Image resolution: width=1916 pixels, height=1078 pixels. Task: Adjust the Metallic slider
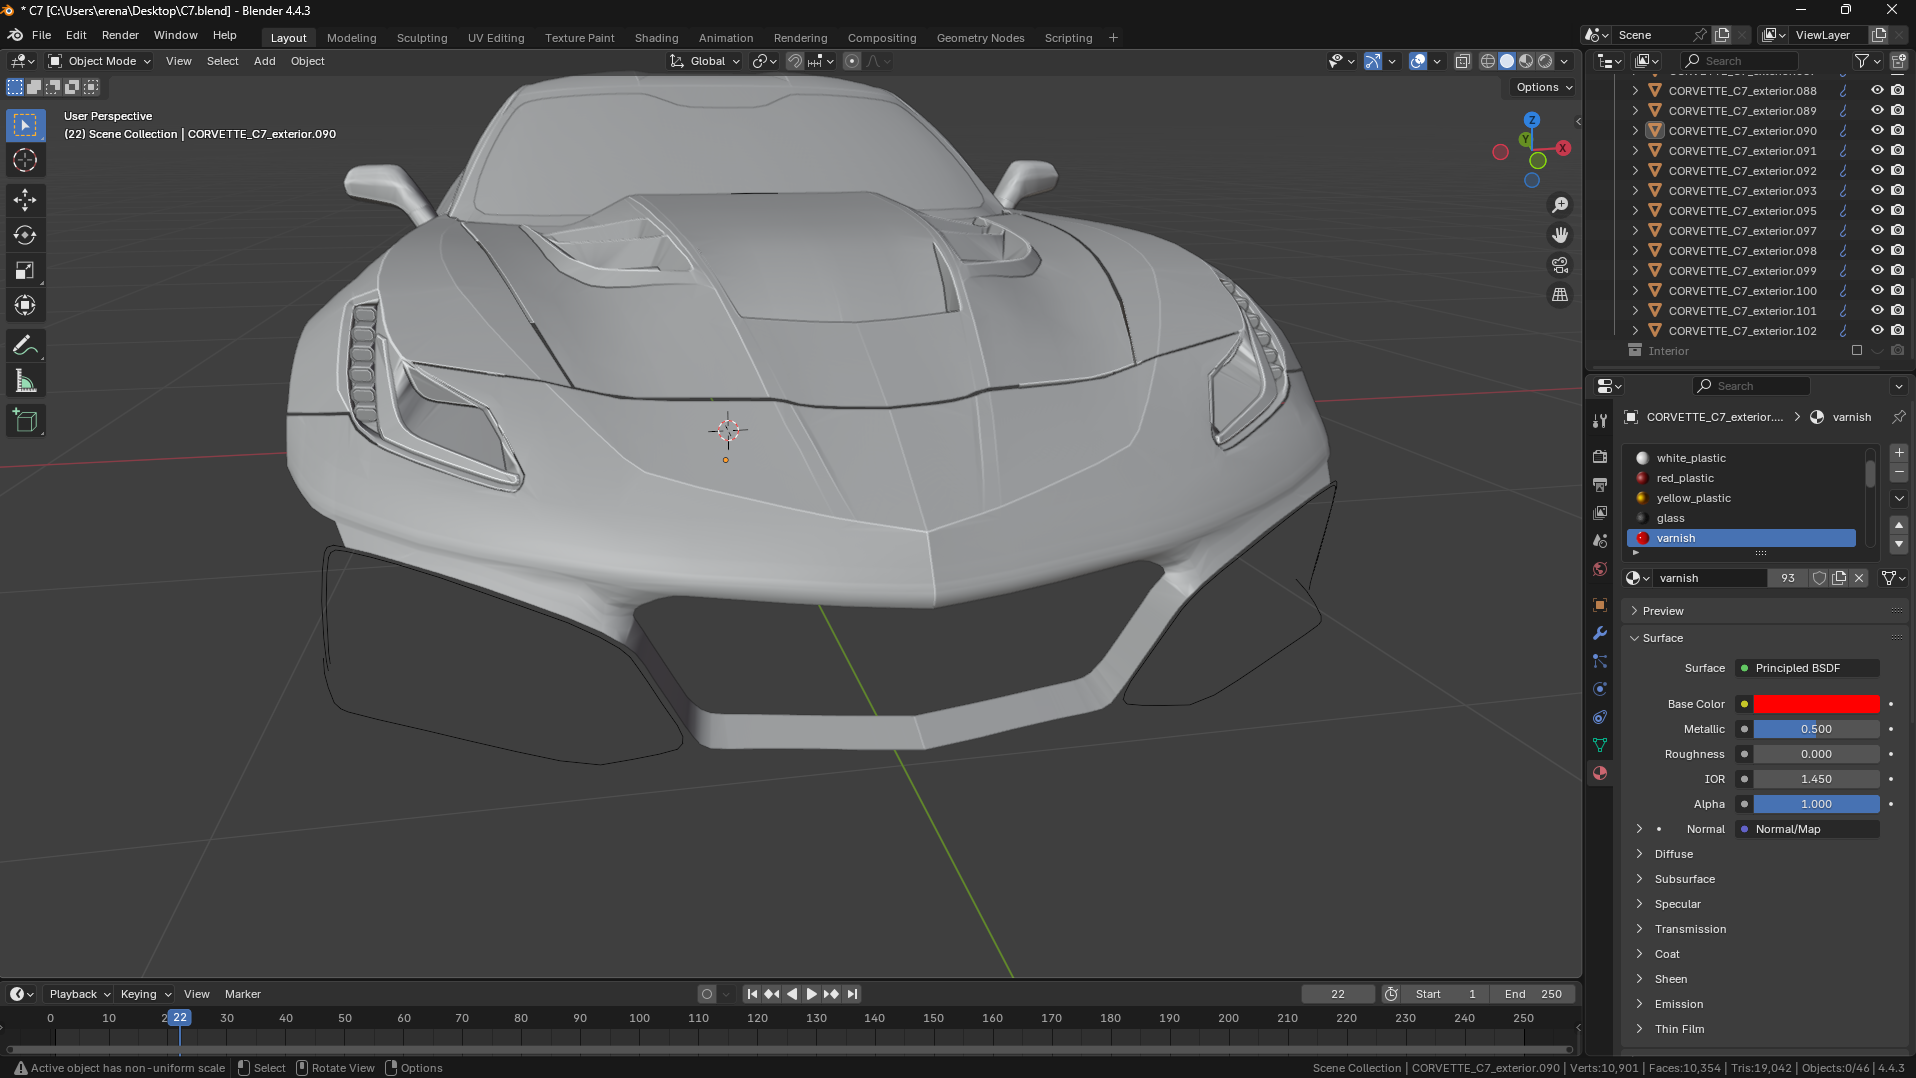(1816, 729)
